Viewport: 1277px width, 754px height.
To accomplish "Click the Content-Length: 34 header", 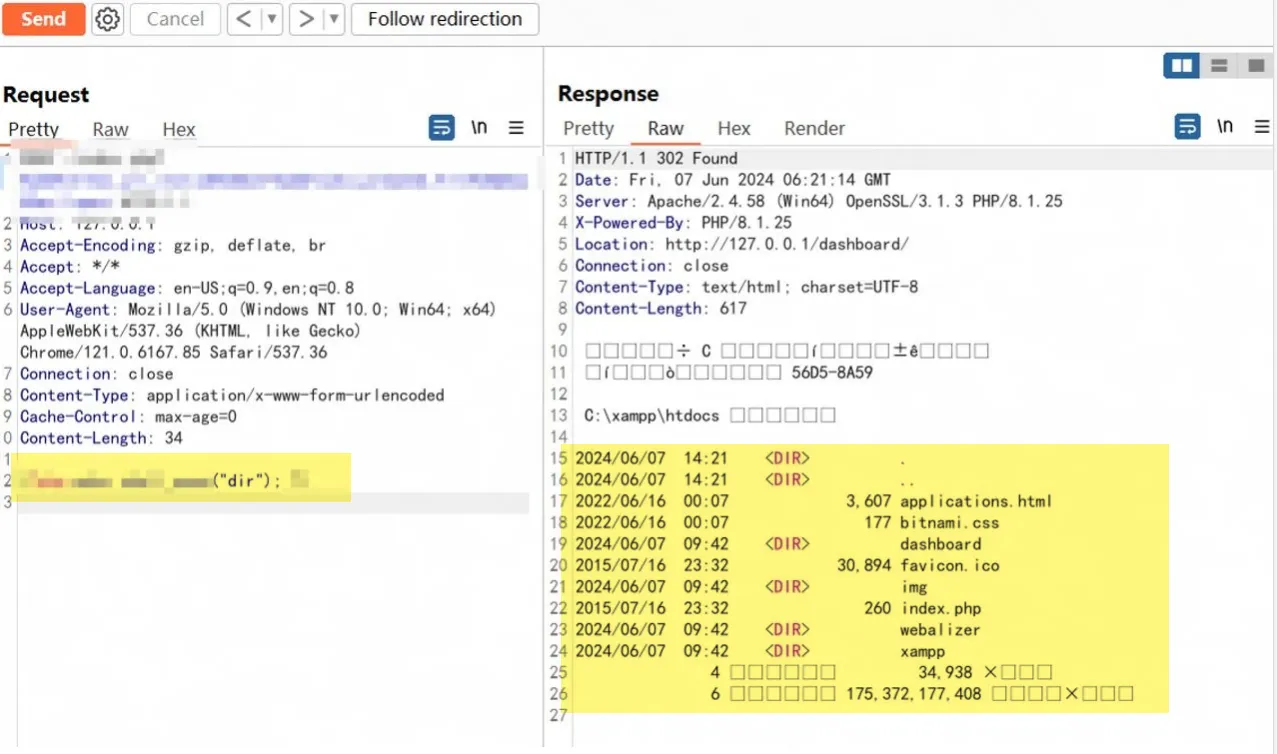I will point(101,438).
